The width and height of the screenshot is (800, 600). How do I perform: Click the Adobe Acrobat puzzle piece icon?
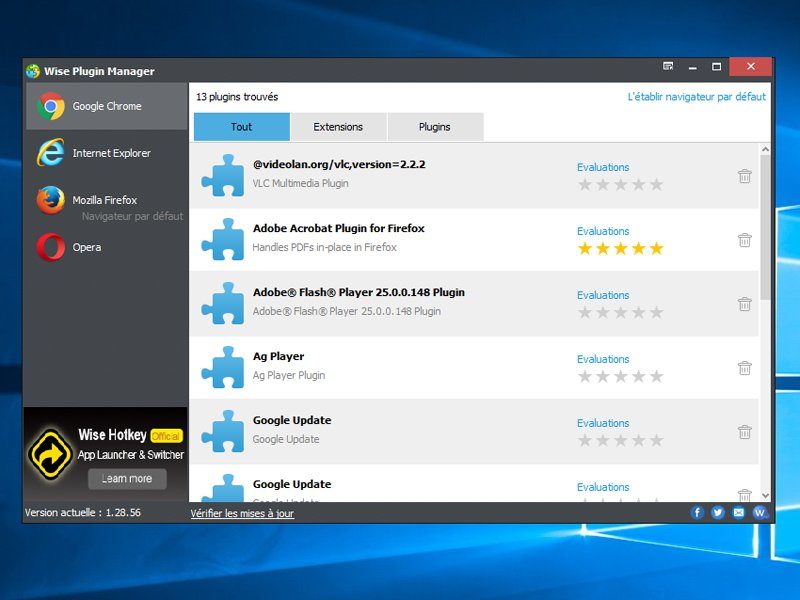point(223,239)
